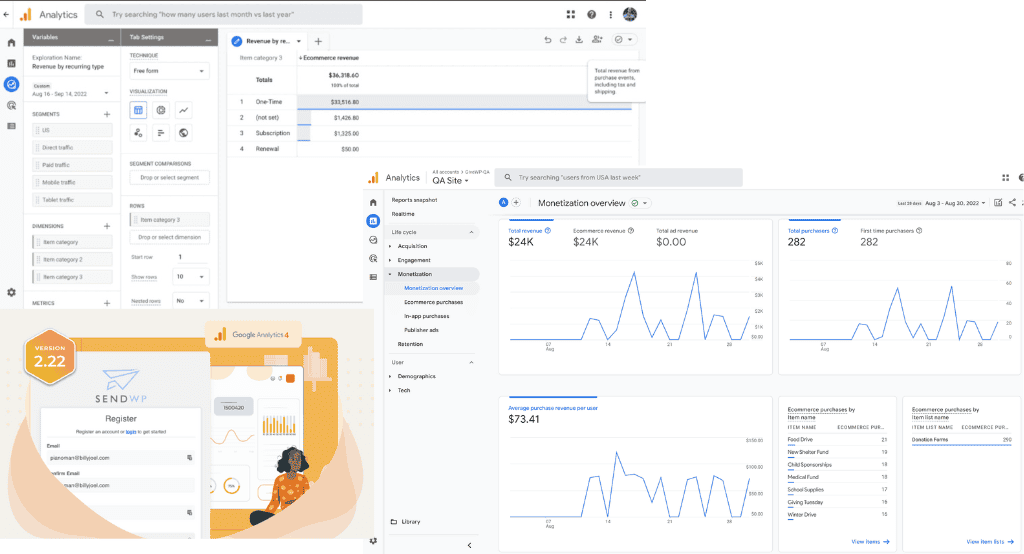Click the Drop or select dimension box
Image resolution: width=1024 pixels, height=554 pixels.
[169, 237]
